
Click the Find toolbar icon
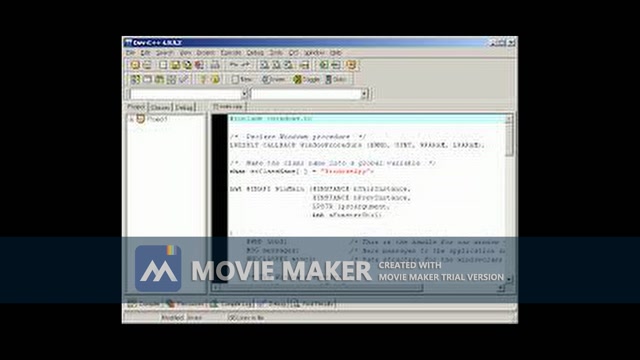pos(264,65)
